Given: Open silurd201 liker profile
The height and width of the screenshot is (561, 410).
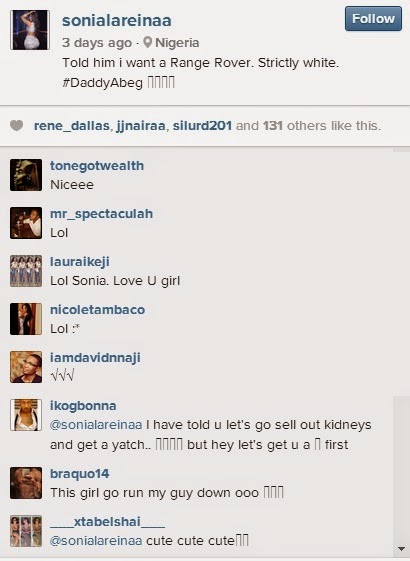Looking at the screenshot, I should tap(202, 126).
